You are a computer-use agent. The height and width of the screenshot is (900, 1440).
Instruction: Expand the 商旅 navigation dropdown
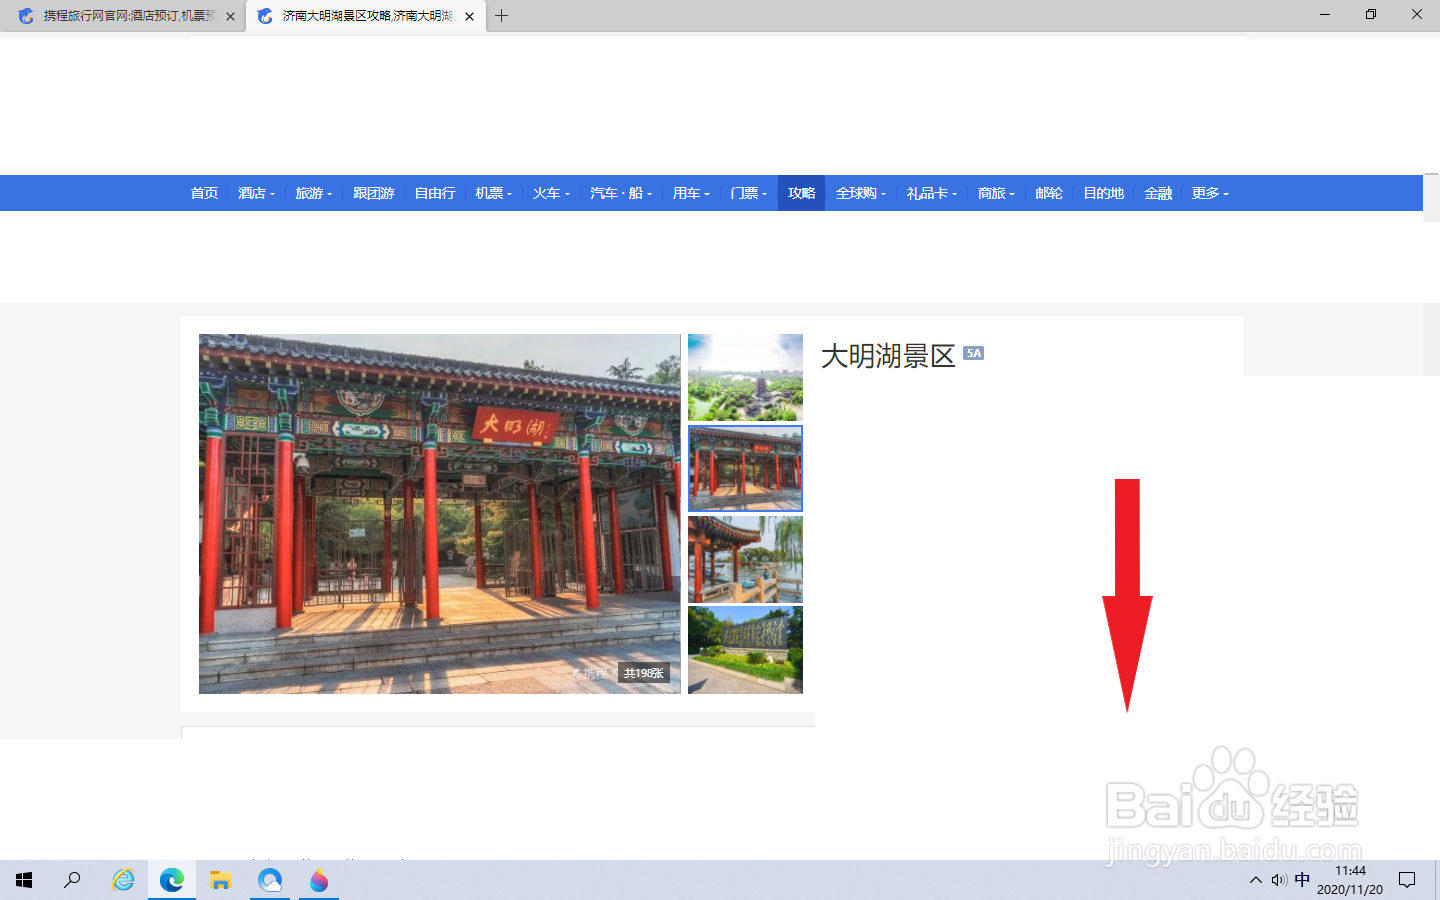[996, 193]
